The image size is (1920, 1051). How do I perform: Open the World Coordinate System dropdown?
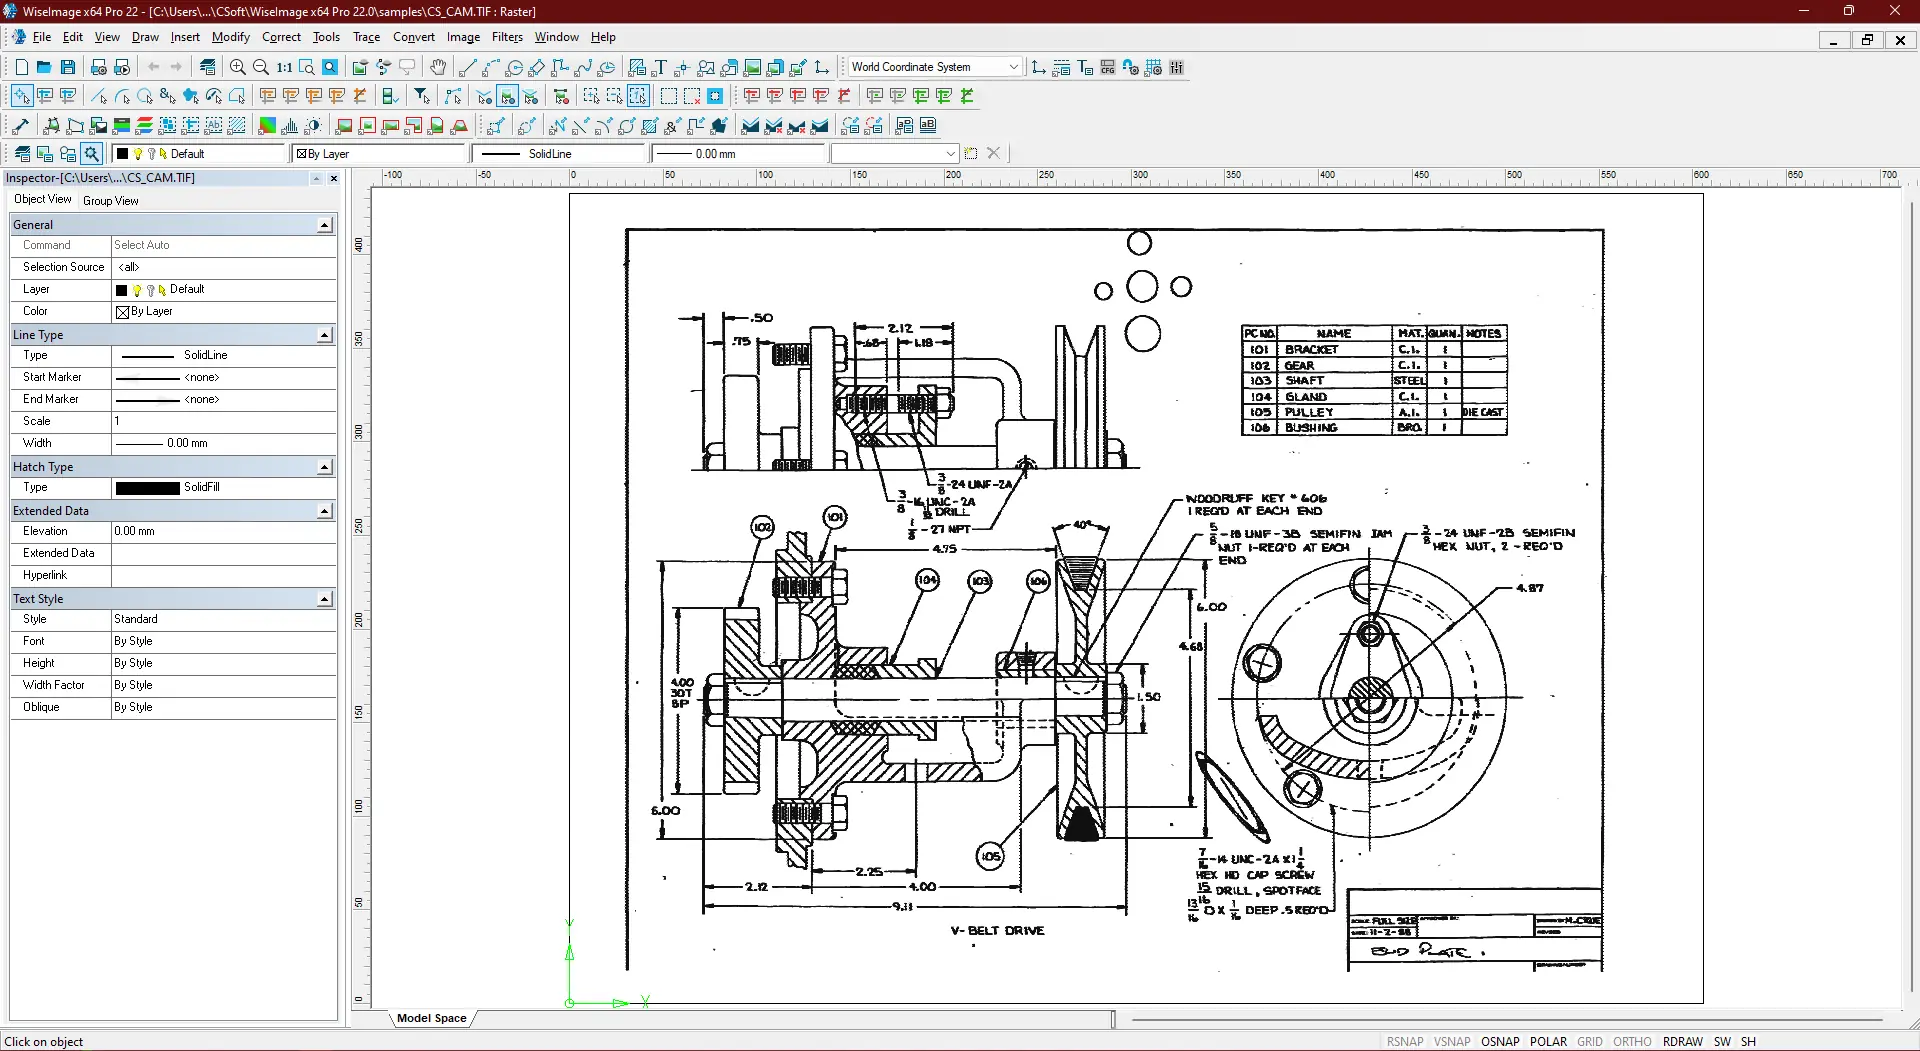pos(1013,67)
